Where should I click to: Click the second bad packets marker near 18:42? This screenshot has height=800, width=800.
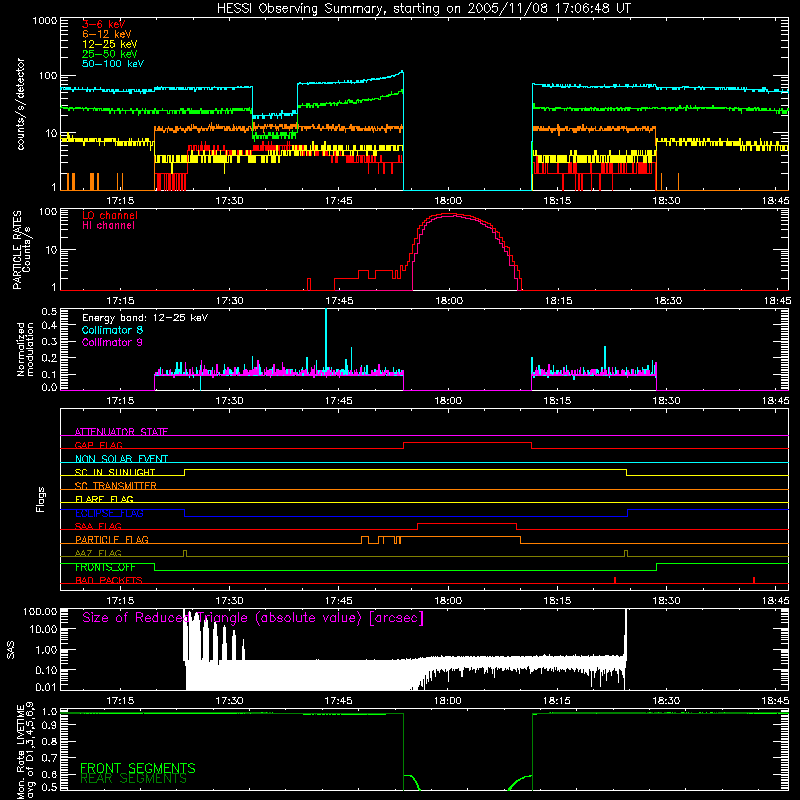tap(754, 580)
